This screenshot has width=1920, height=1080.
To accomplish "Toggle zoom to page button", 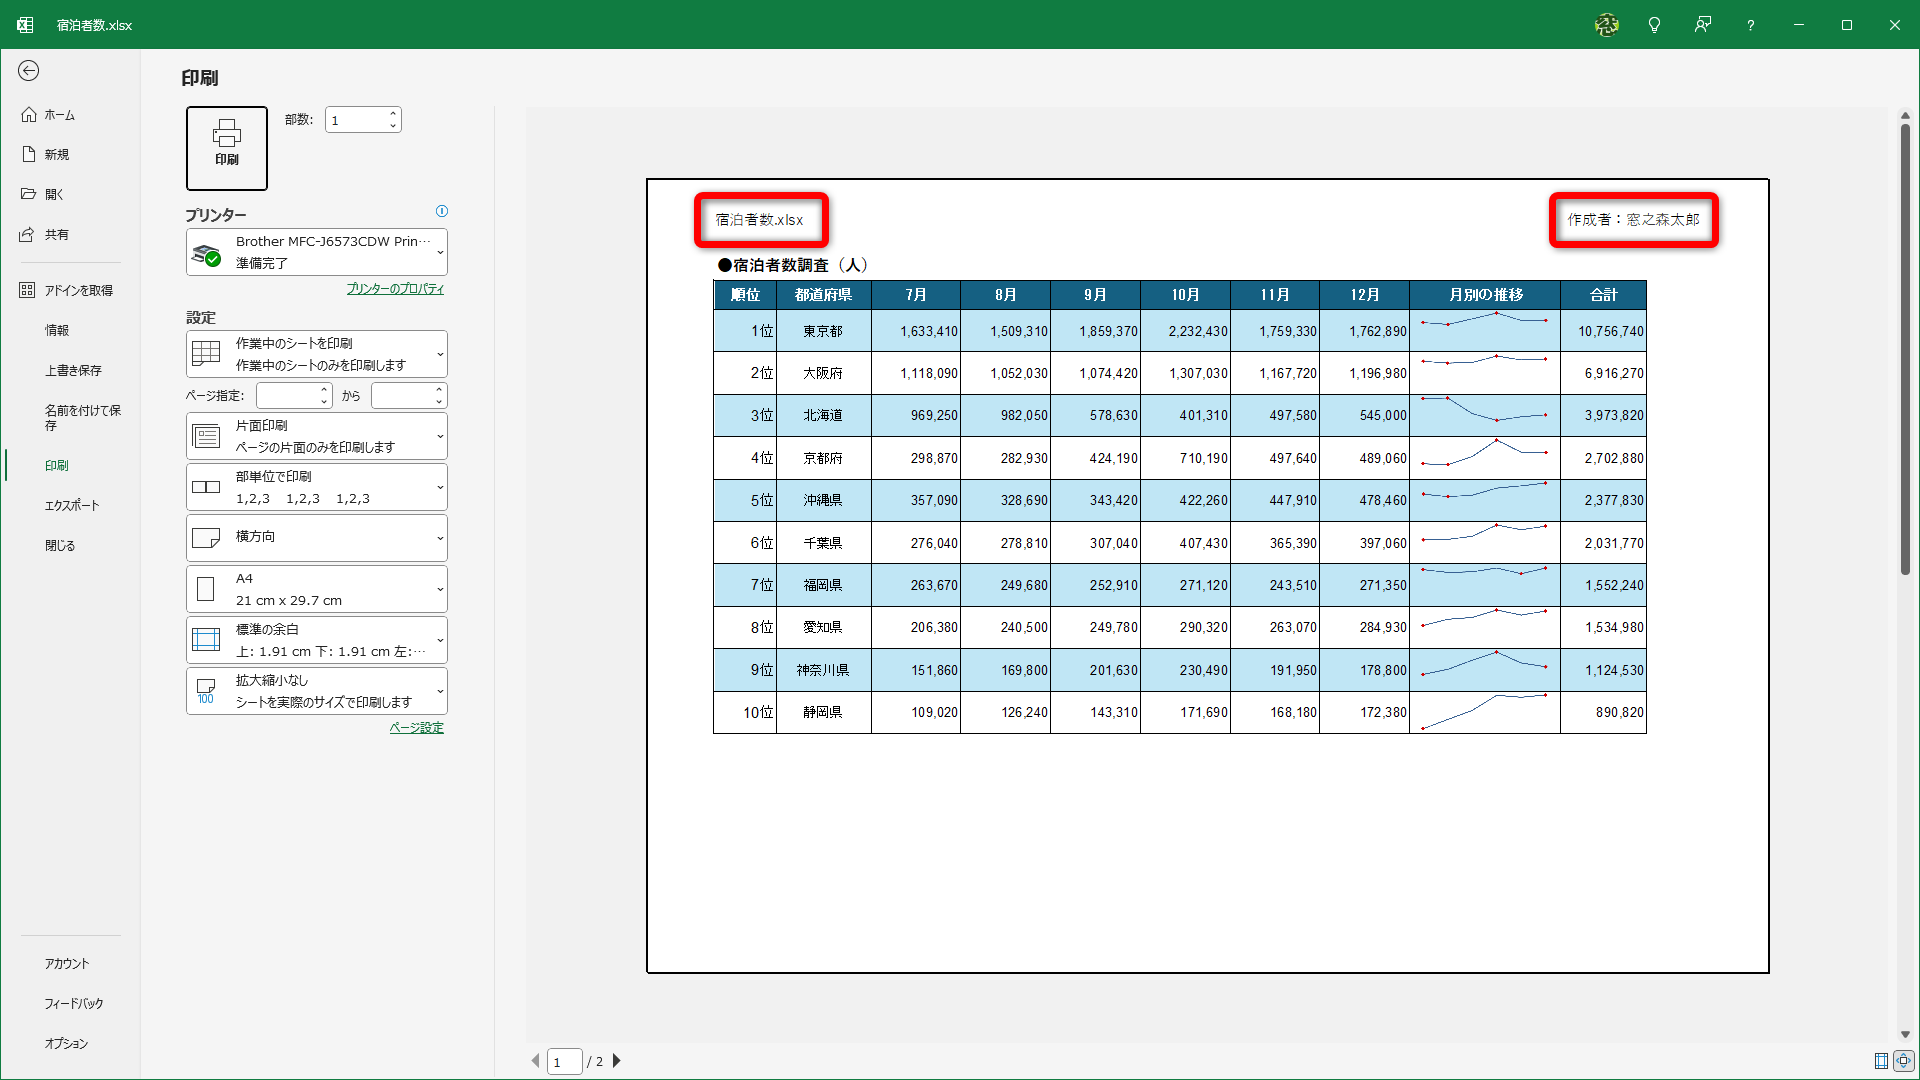I will 1903,1061.
